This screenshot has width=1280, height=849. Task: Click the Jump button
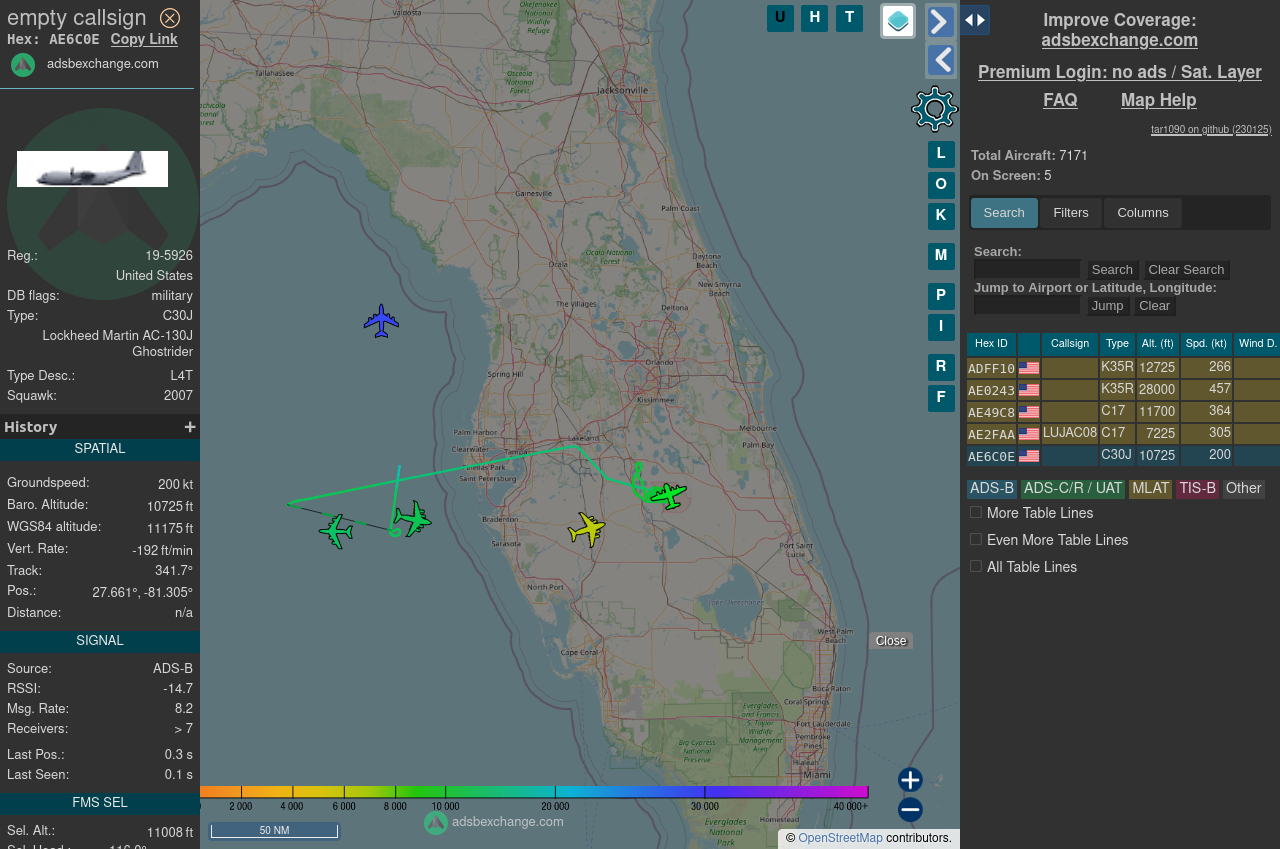click(1107, 306)
